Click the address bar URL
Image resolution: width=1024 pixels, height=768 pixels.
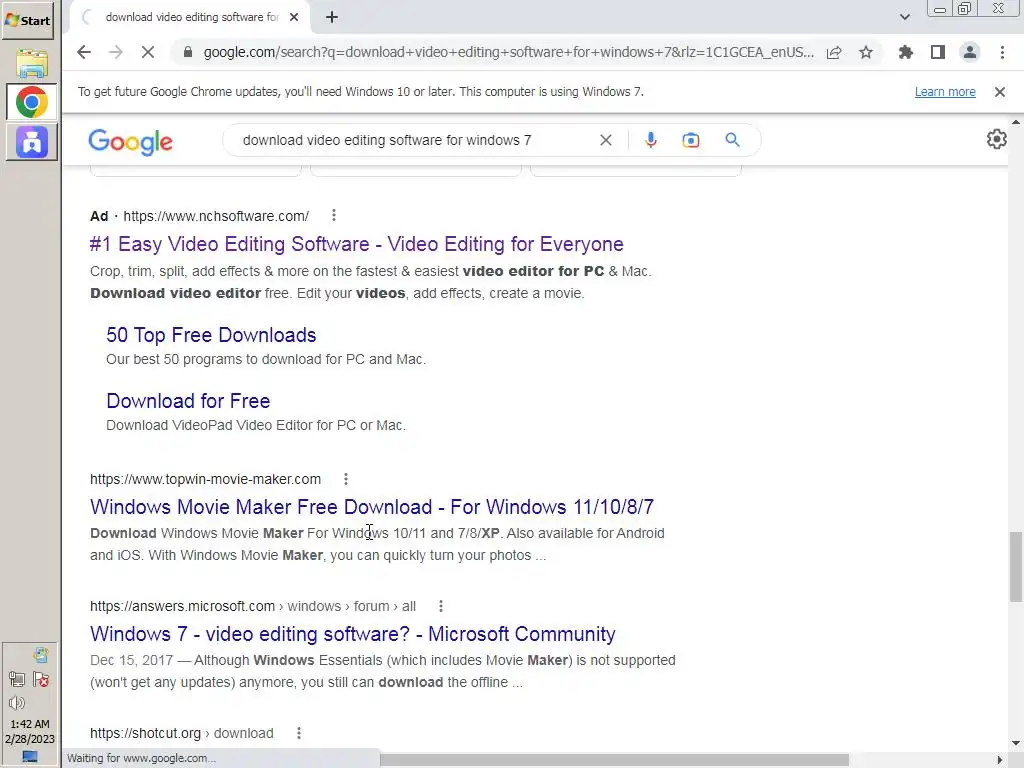(509, 52)
